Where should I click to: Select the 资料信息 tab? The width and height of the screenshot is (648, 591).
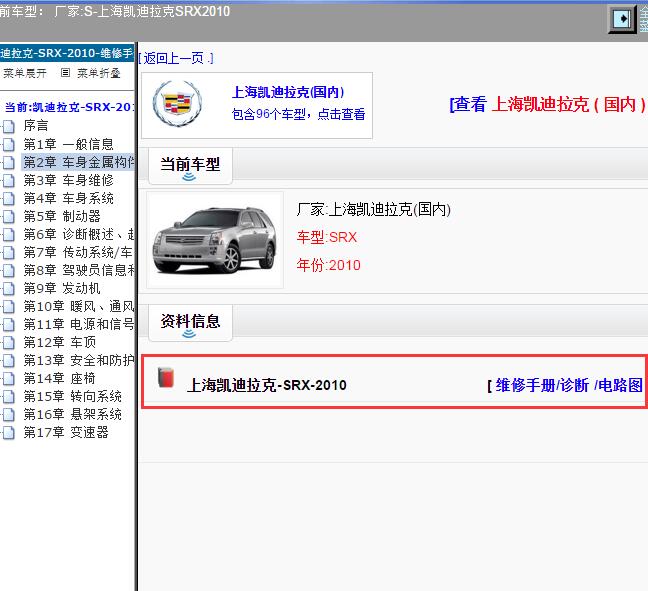point(190,322)
